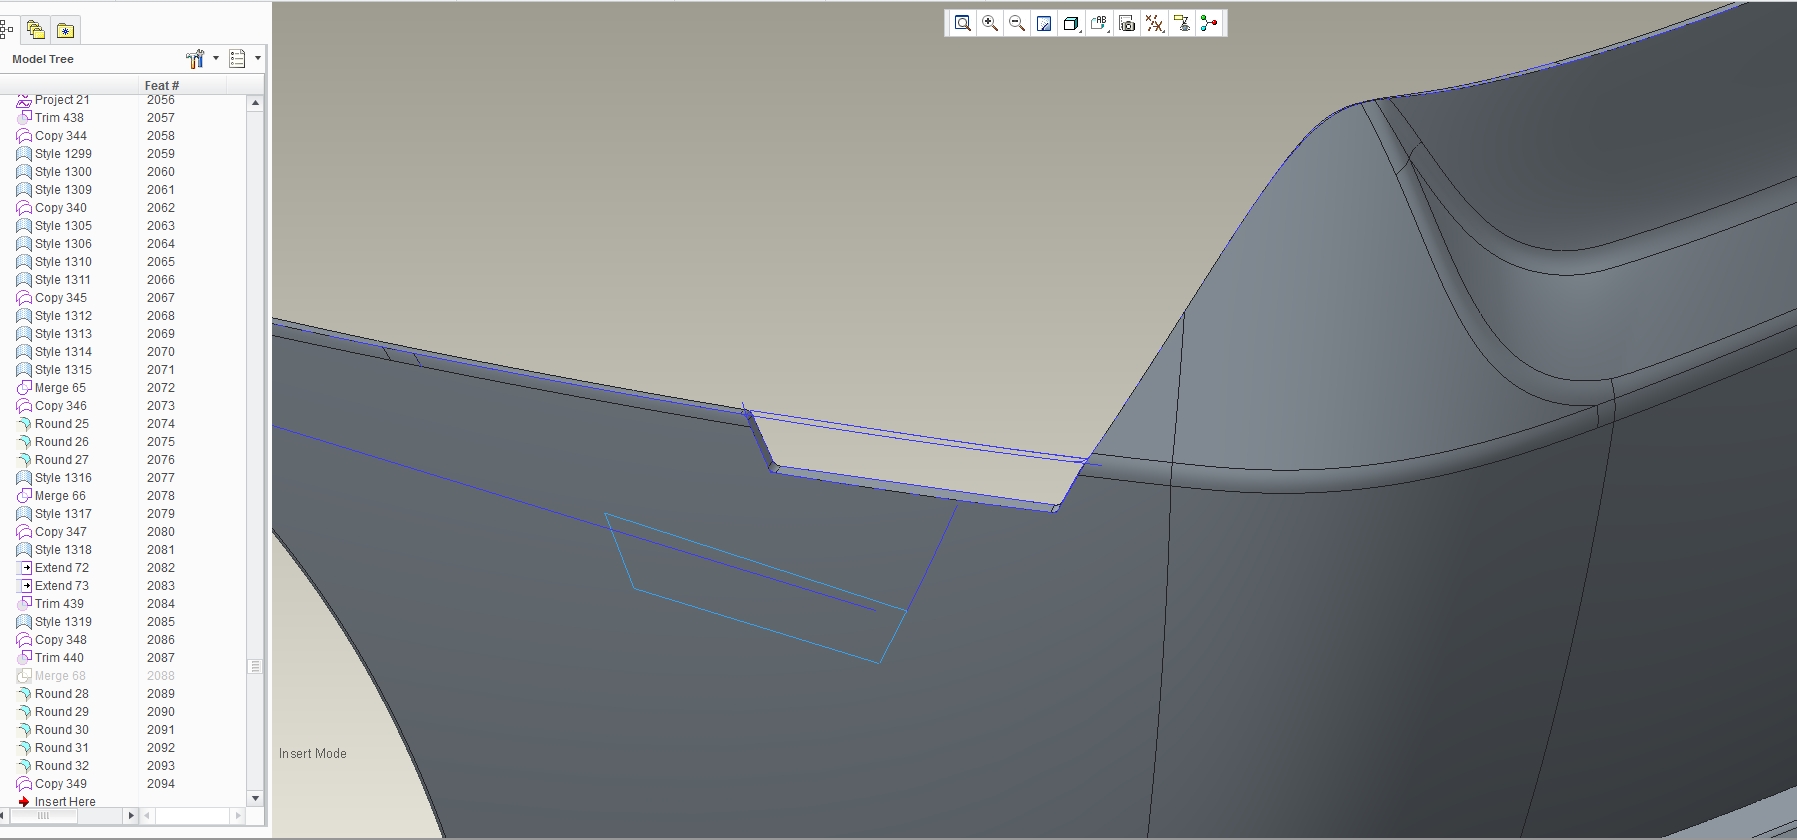The image size is (1797, 840).
Task: Click the model tree scroll-up arrow
Action: click(255, 103)
